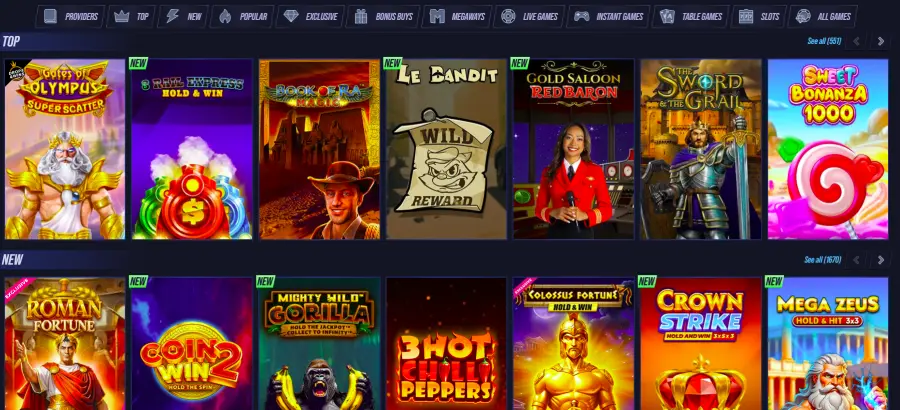Screen dimensions: 900x410
Task: Launch Book of Ra Magic game
Action: 319,149
